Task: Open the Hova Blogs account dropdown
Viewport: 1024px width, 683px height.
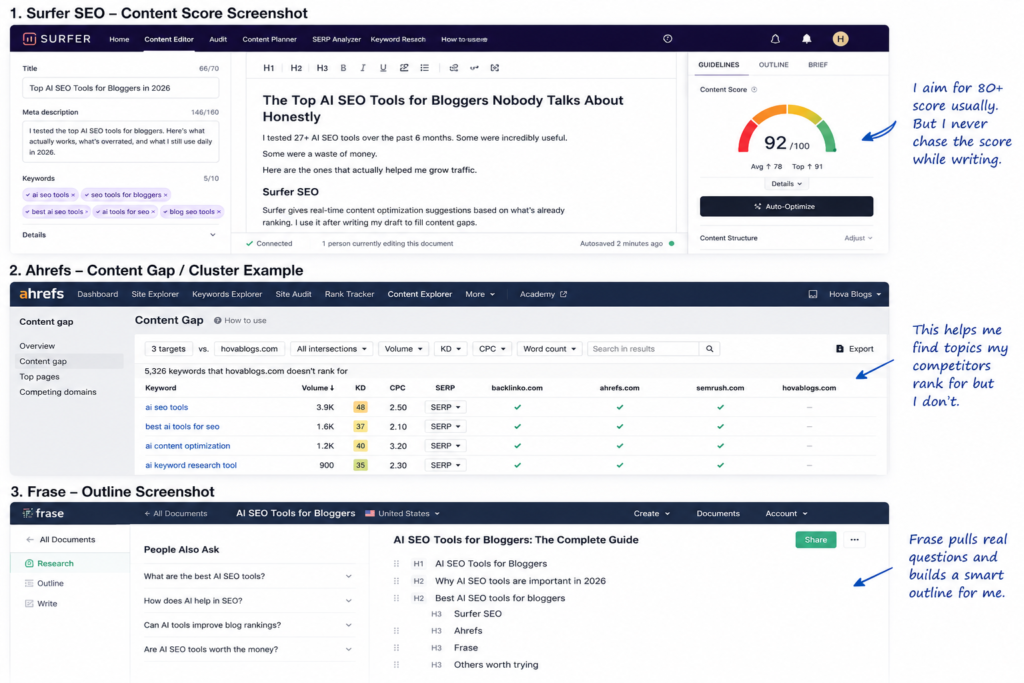Action: coord(855,294)
